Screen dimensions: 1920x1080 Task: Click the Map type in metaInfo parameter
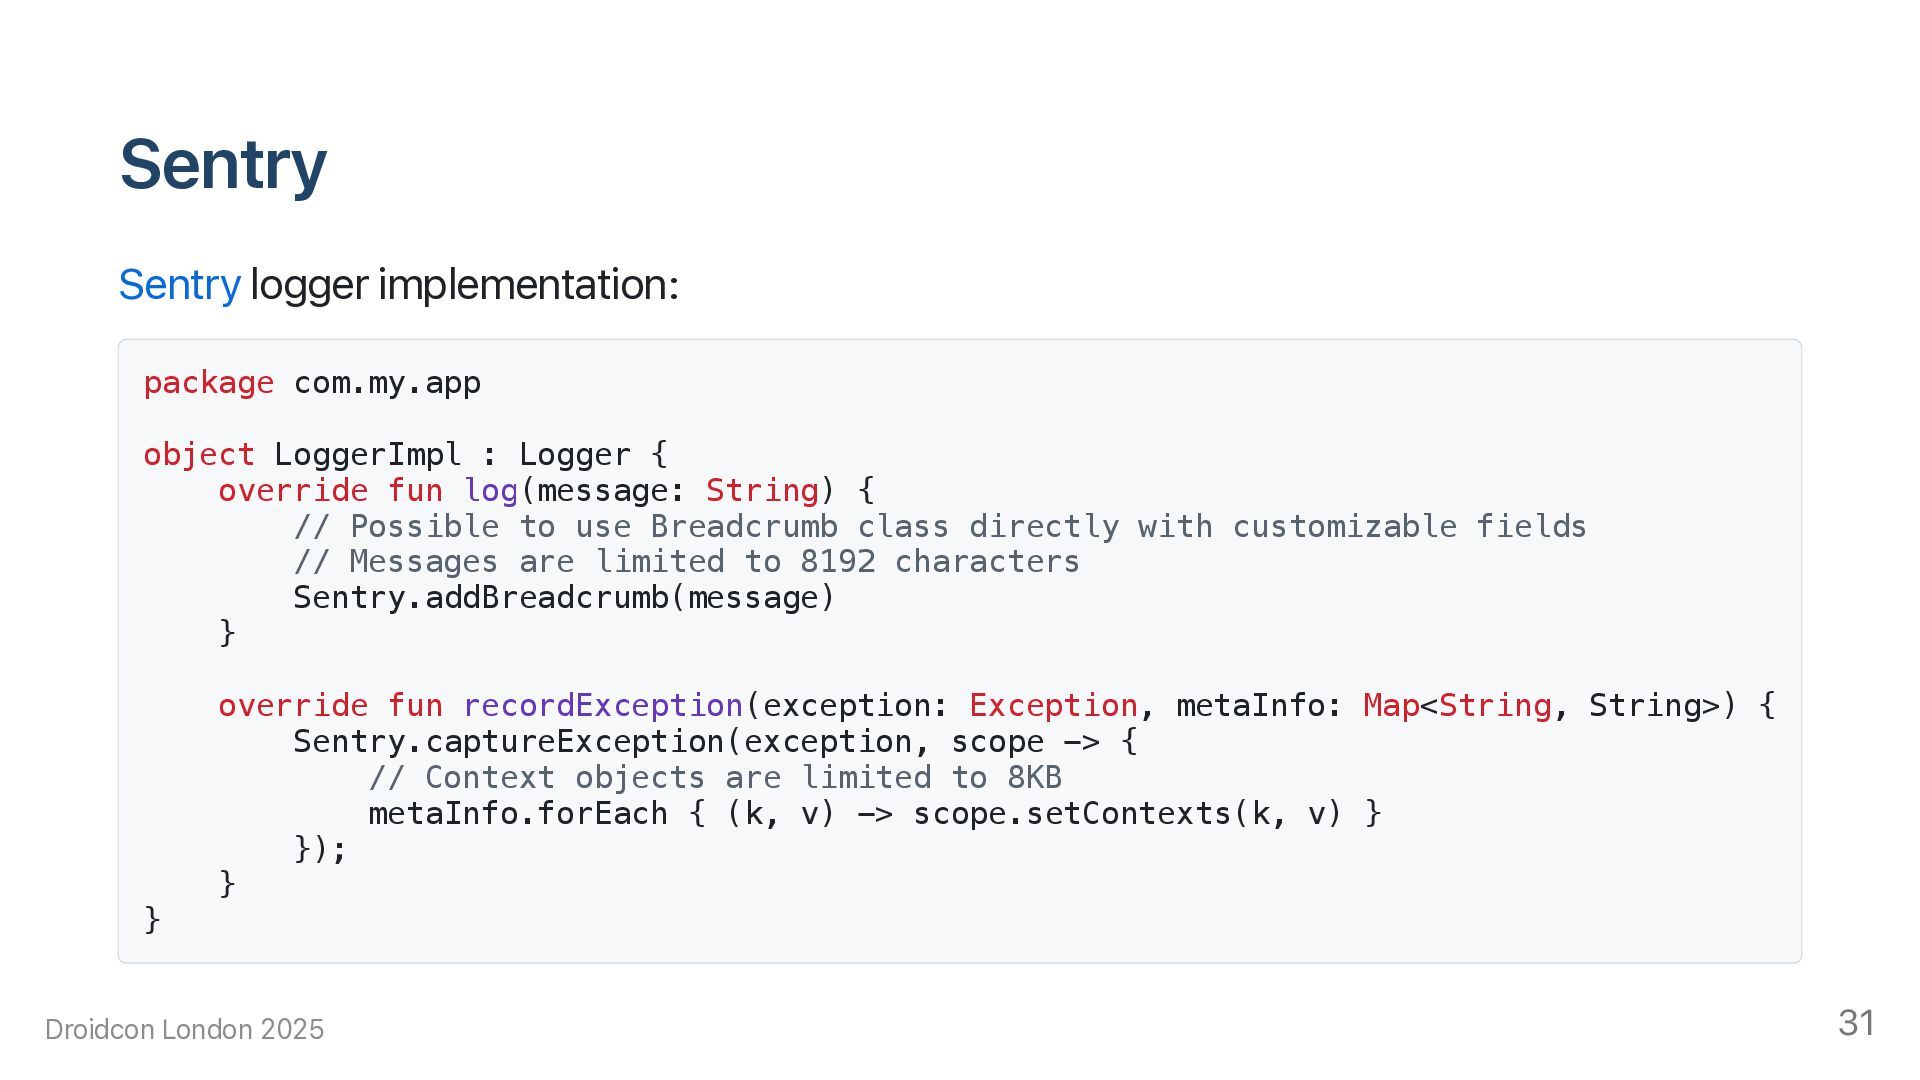tap(1390, 706)
